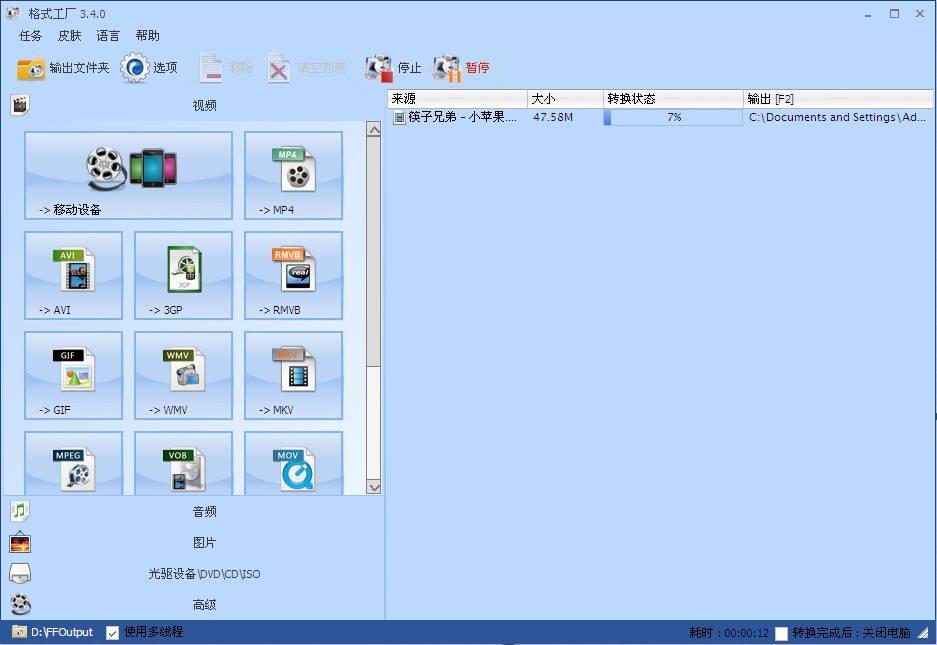Enable 转换完成后关闭电脑 shutdown checkbox
This screenshot has width=937, height=645.
[782, 633]
